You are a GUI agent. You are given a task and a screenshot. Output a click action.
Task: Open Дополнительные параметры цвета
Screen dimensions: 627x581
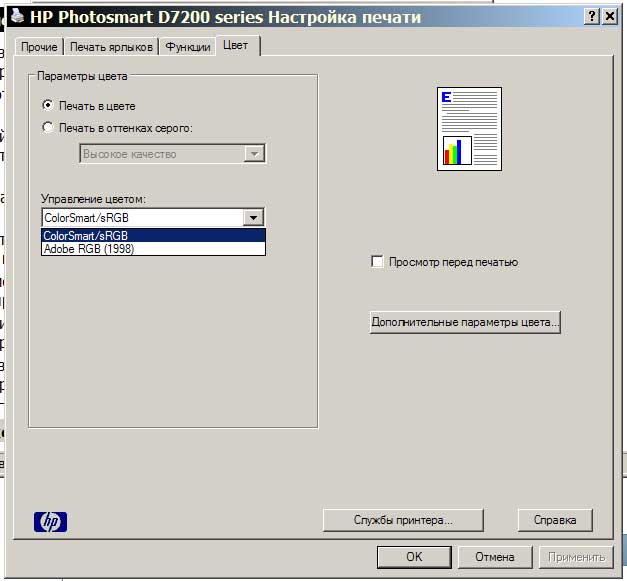(465, 322)
